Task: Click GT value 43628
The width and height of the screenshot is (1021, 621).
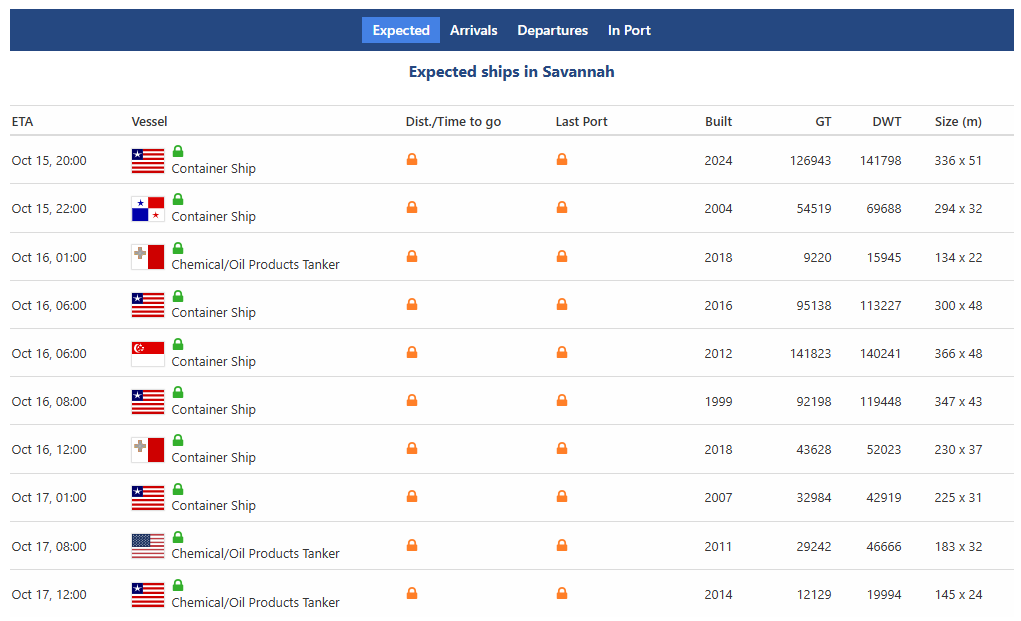Action: [x=814, y=449]
